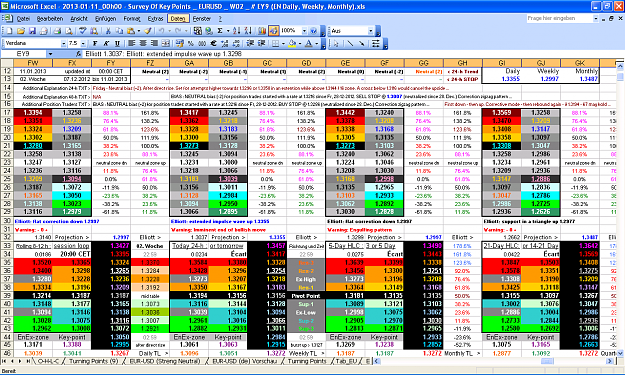Viewport: 625px width, 375px height.
Task: Open the Daten menu
Action: point(178,18)
